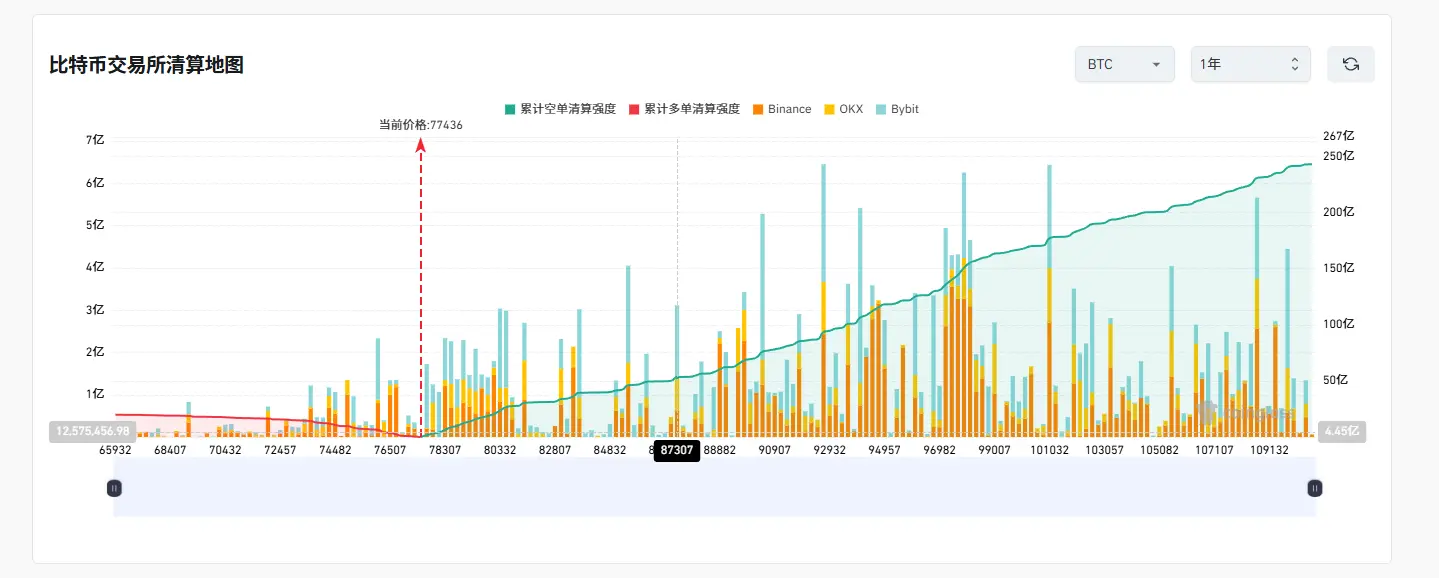Click the 4.45亿 right axis tag

click(1342, 431)
